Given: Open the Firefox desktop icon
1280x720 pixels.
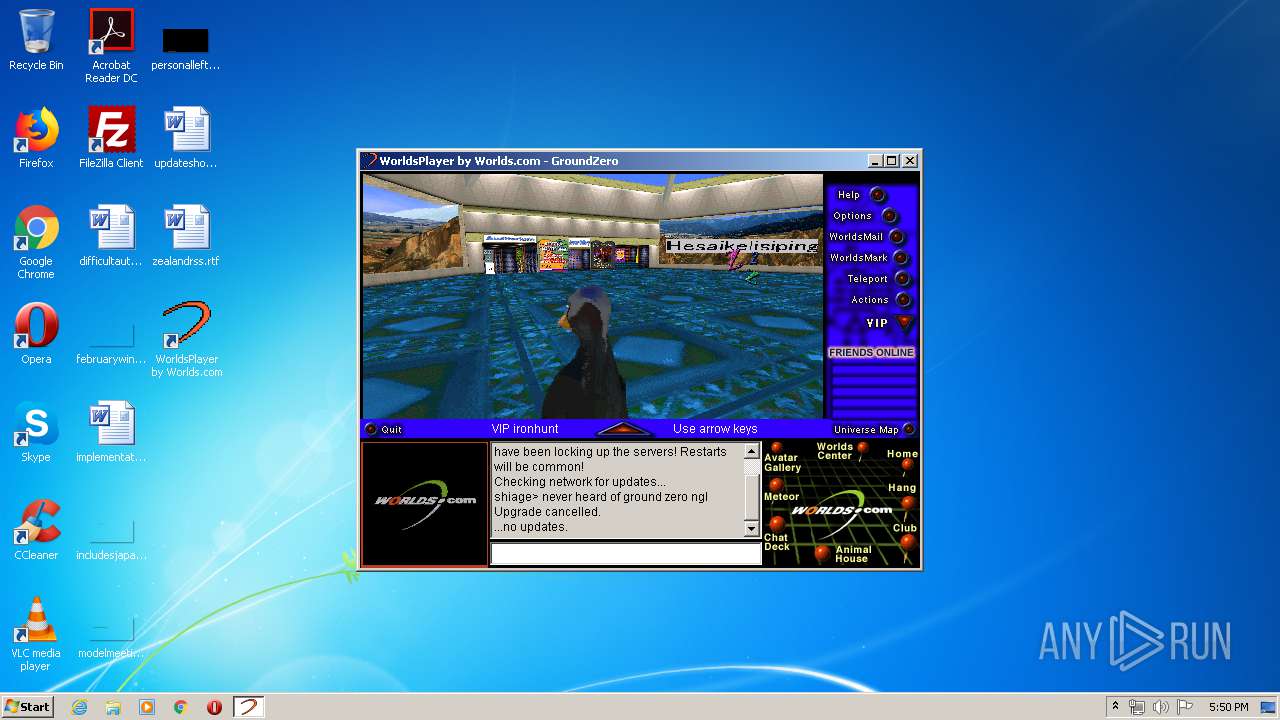Looking at the screenshot, I should [x=36, y=138].
